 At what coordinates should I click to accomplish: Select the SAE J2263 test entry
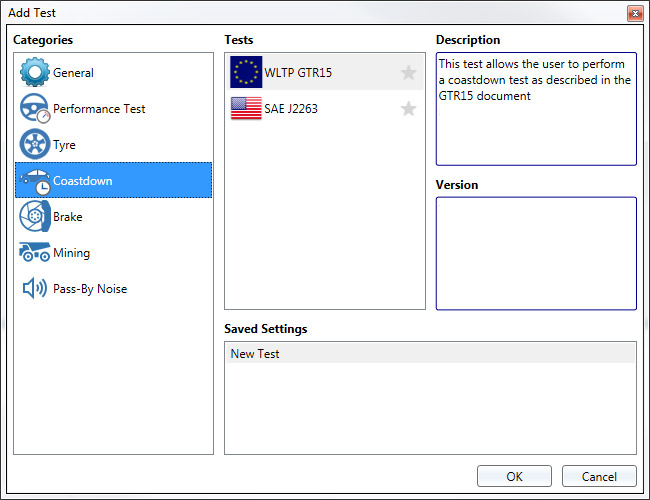pyautogui.click(x=325, y=108)
